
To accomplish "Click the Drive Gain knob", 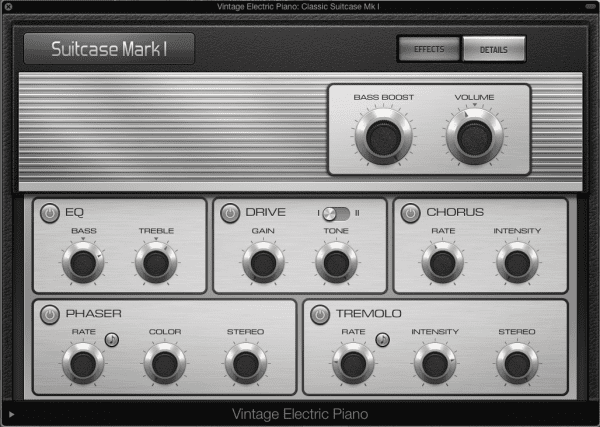I will (262, 263).
